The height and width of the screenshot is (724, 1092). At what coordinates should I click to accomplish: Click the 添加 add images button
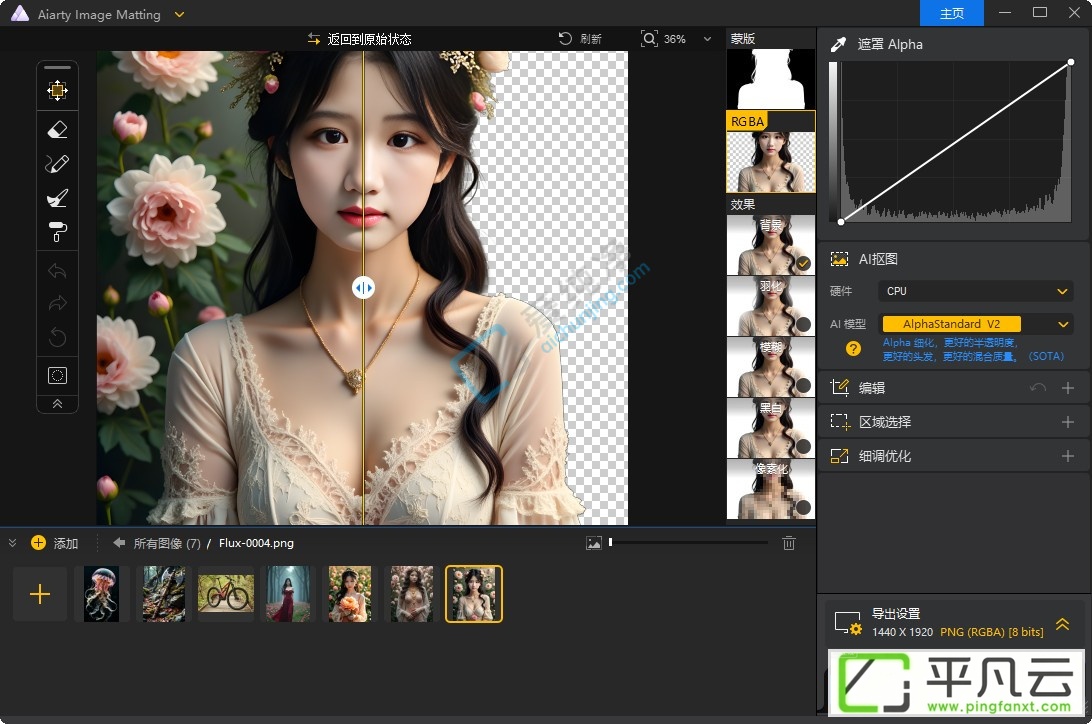(x=54, y=543)
